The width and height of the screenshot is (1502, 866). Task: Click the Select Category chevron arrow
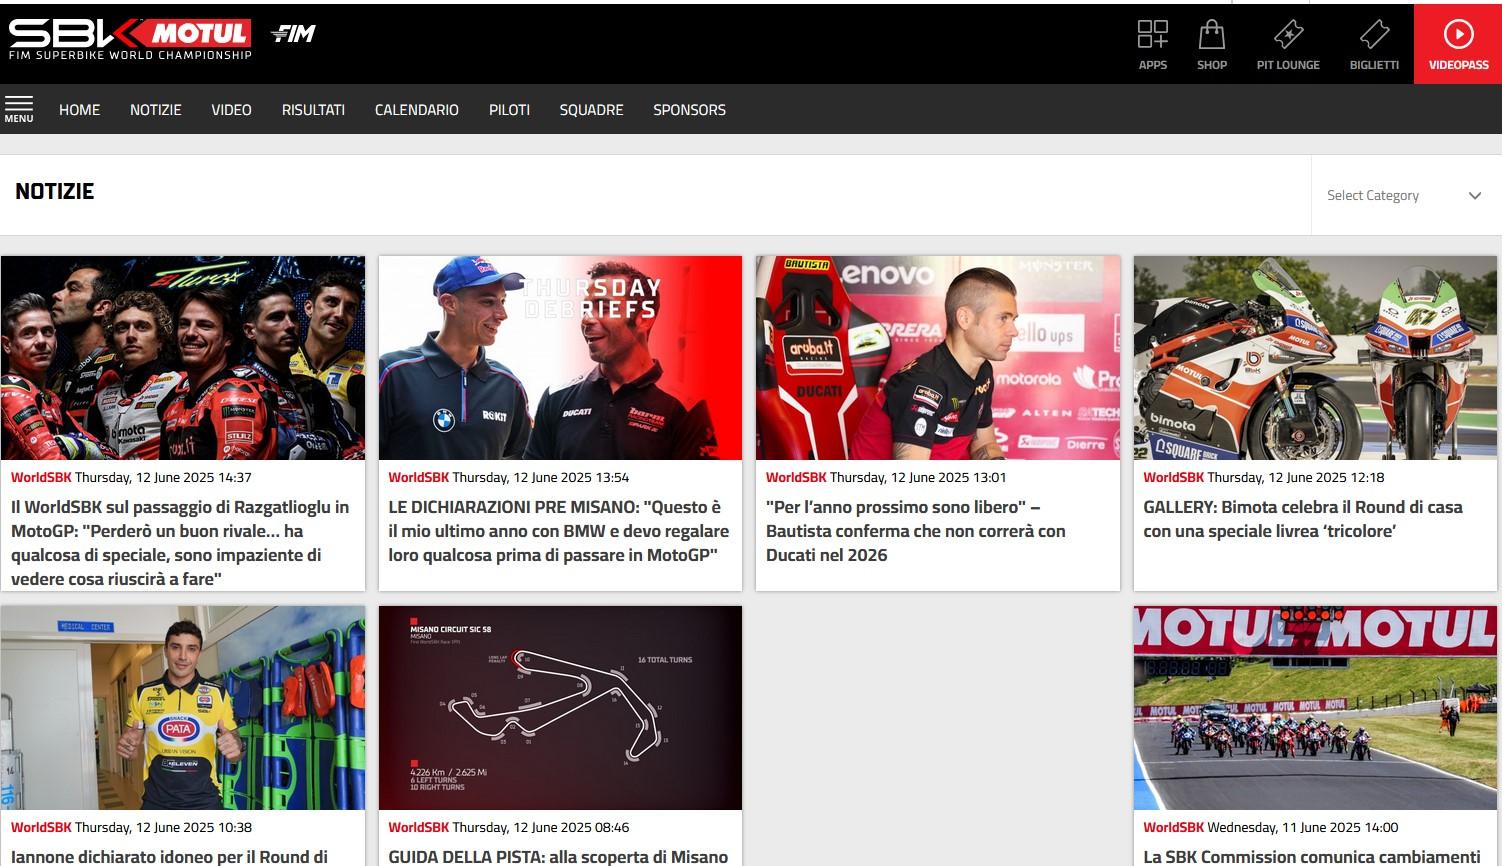coord(1474,196)
